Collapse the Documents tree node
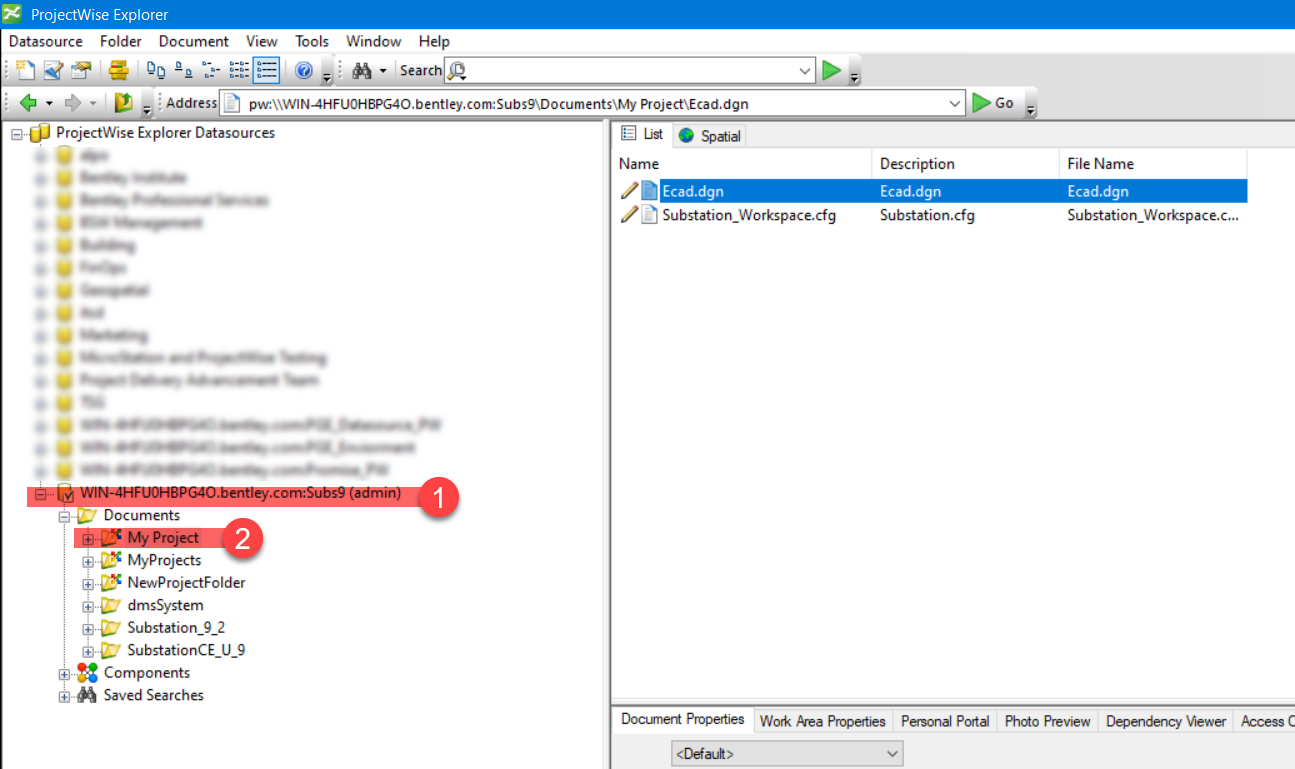The width and height of the screenshot is (1295, 769). (x=64, y=516)
